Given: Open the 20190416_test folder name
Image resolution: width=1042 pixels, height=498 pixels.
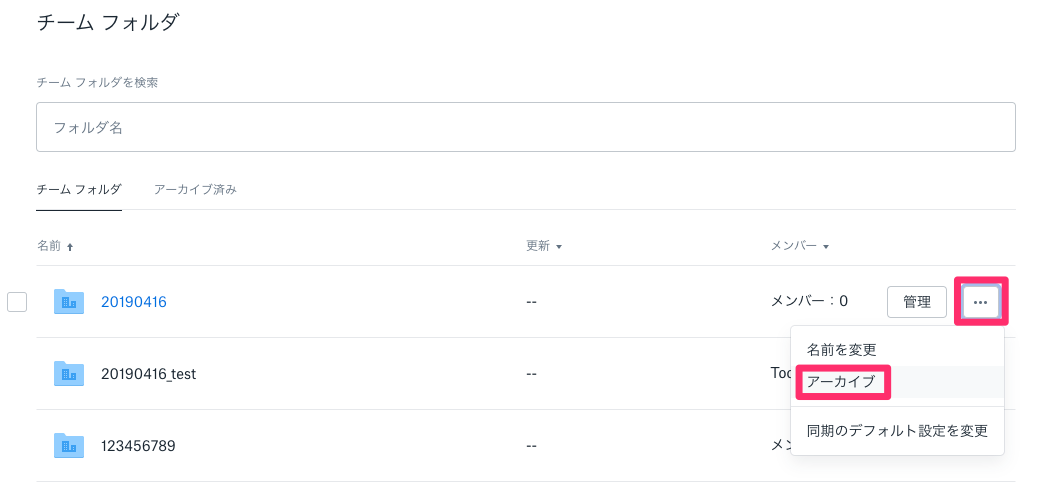Looking at the screenshot, I should pos(149,374).
